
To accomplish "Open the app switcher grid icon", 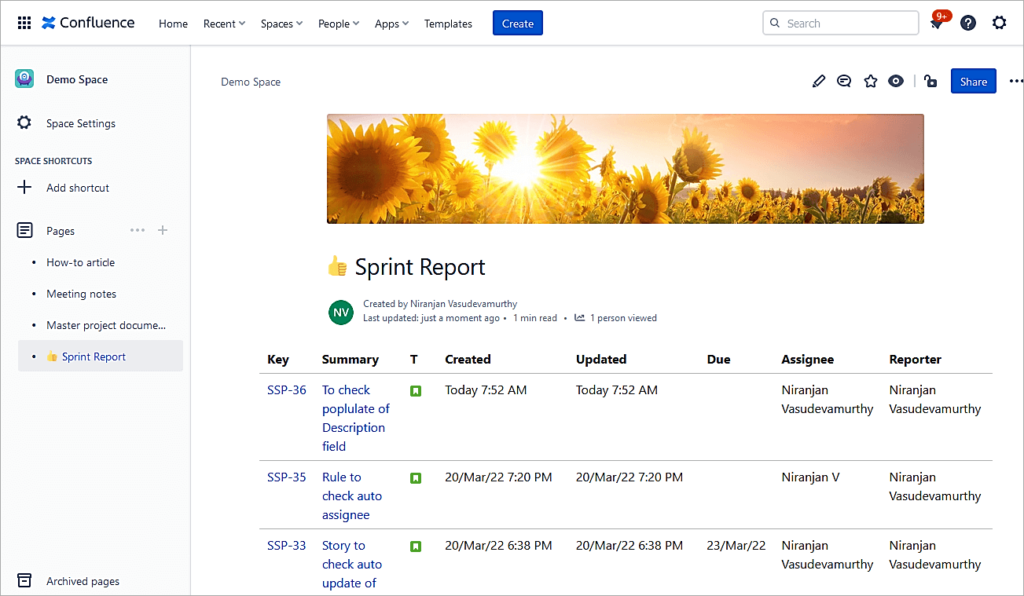I will click(x=24, y=23).
